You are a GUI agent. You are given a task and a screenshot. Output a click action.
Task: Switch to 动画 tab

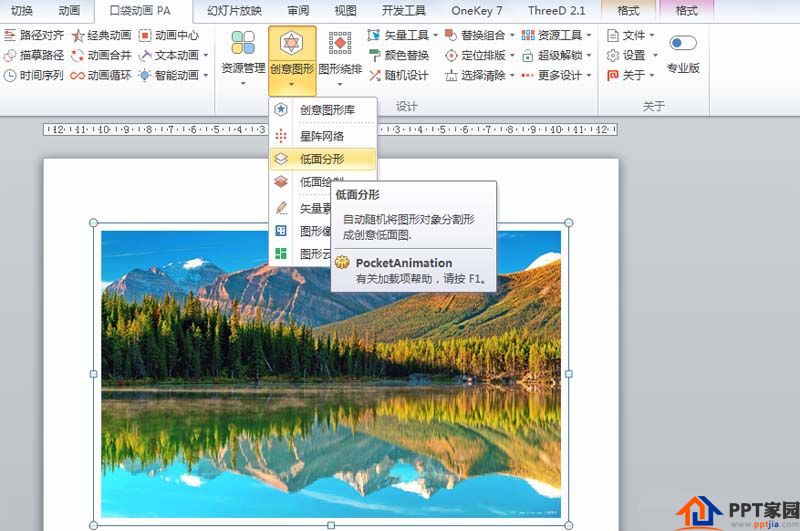coord(69,10)
